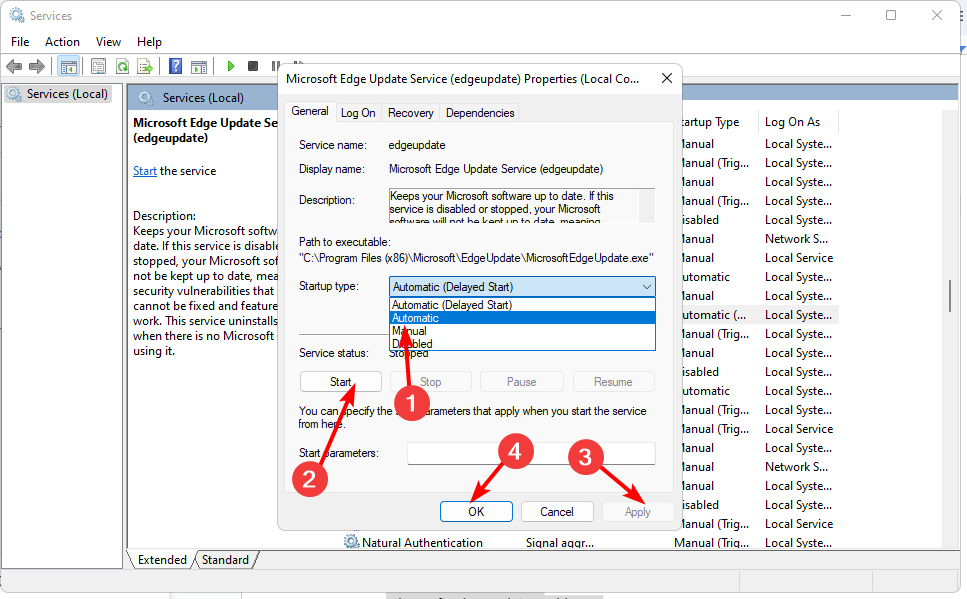Choose Automatic (Delayed Start) from the open list
This screenshot has width=967, height=599.
522,305
